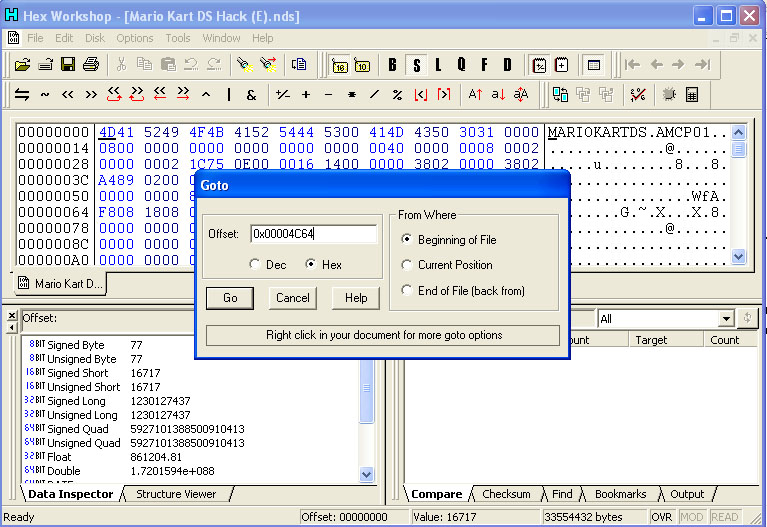Click the 32BIT Float row value 861204.81
767x527 pixels.
point(156,457)
